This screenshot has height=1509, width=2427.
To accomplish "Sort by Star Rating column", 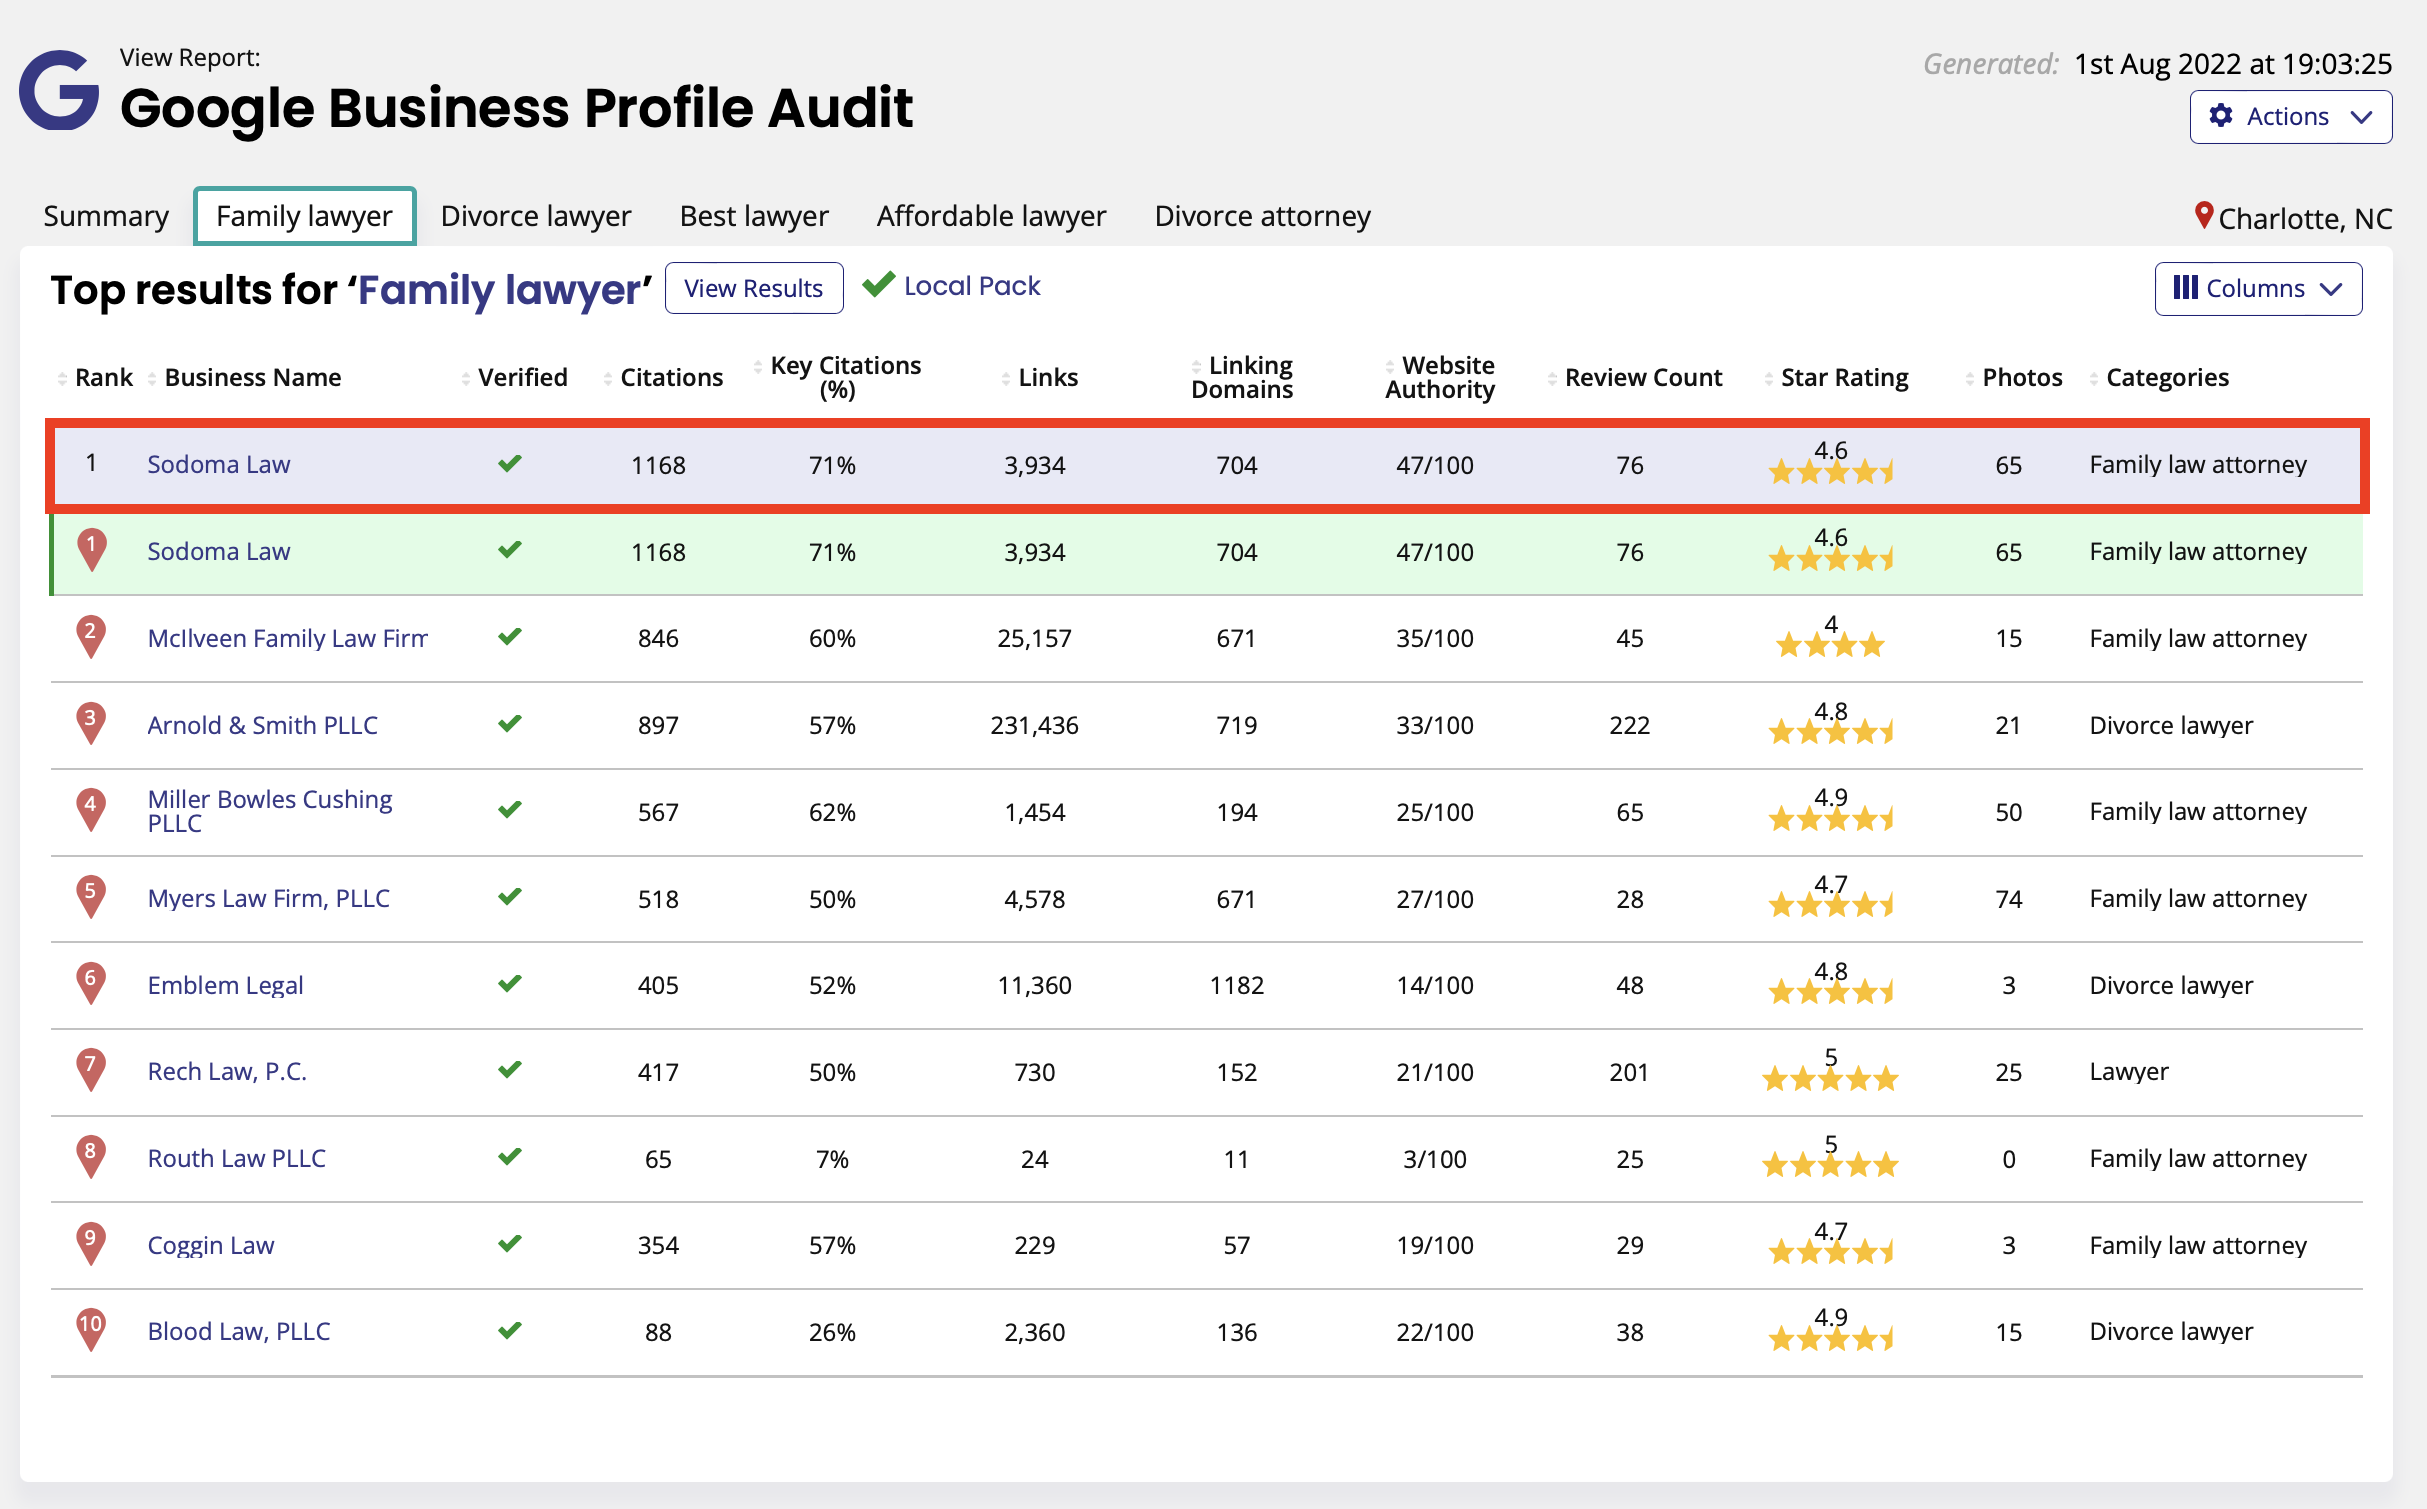I will [x=1837, y=378].
